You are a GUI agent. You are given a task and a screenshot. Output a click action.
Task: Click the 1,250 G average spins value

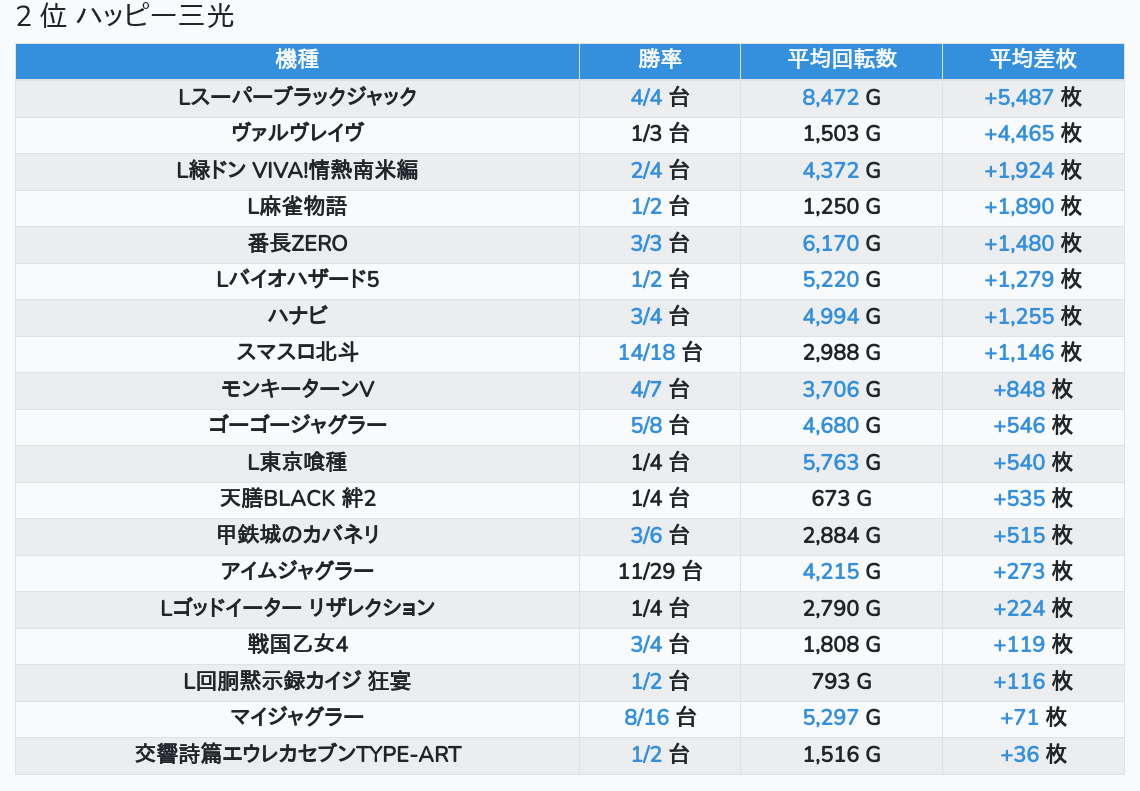click(x=841, y=206)
